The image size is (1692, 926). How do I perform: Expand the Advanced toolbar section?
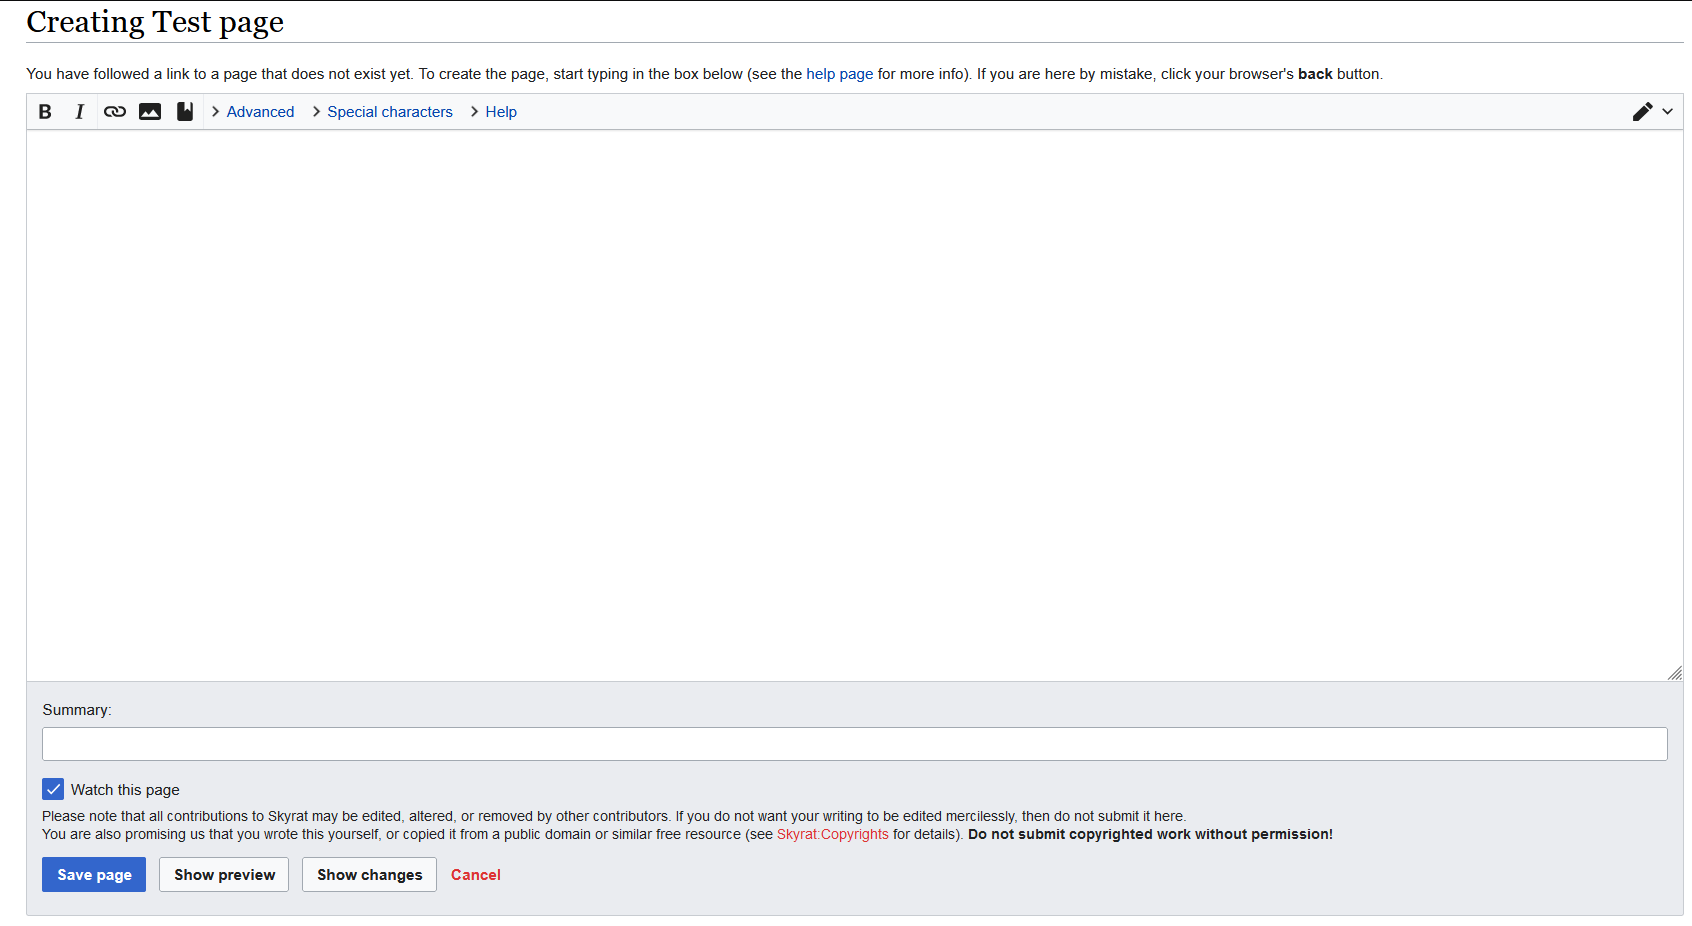click(259, 112)
